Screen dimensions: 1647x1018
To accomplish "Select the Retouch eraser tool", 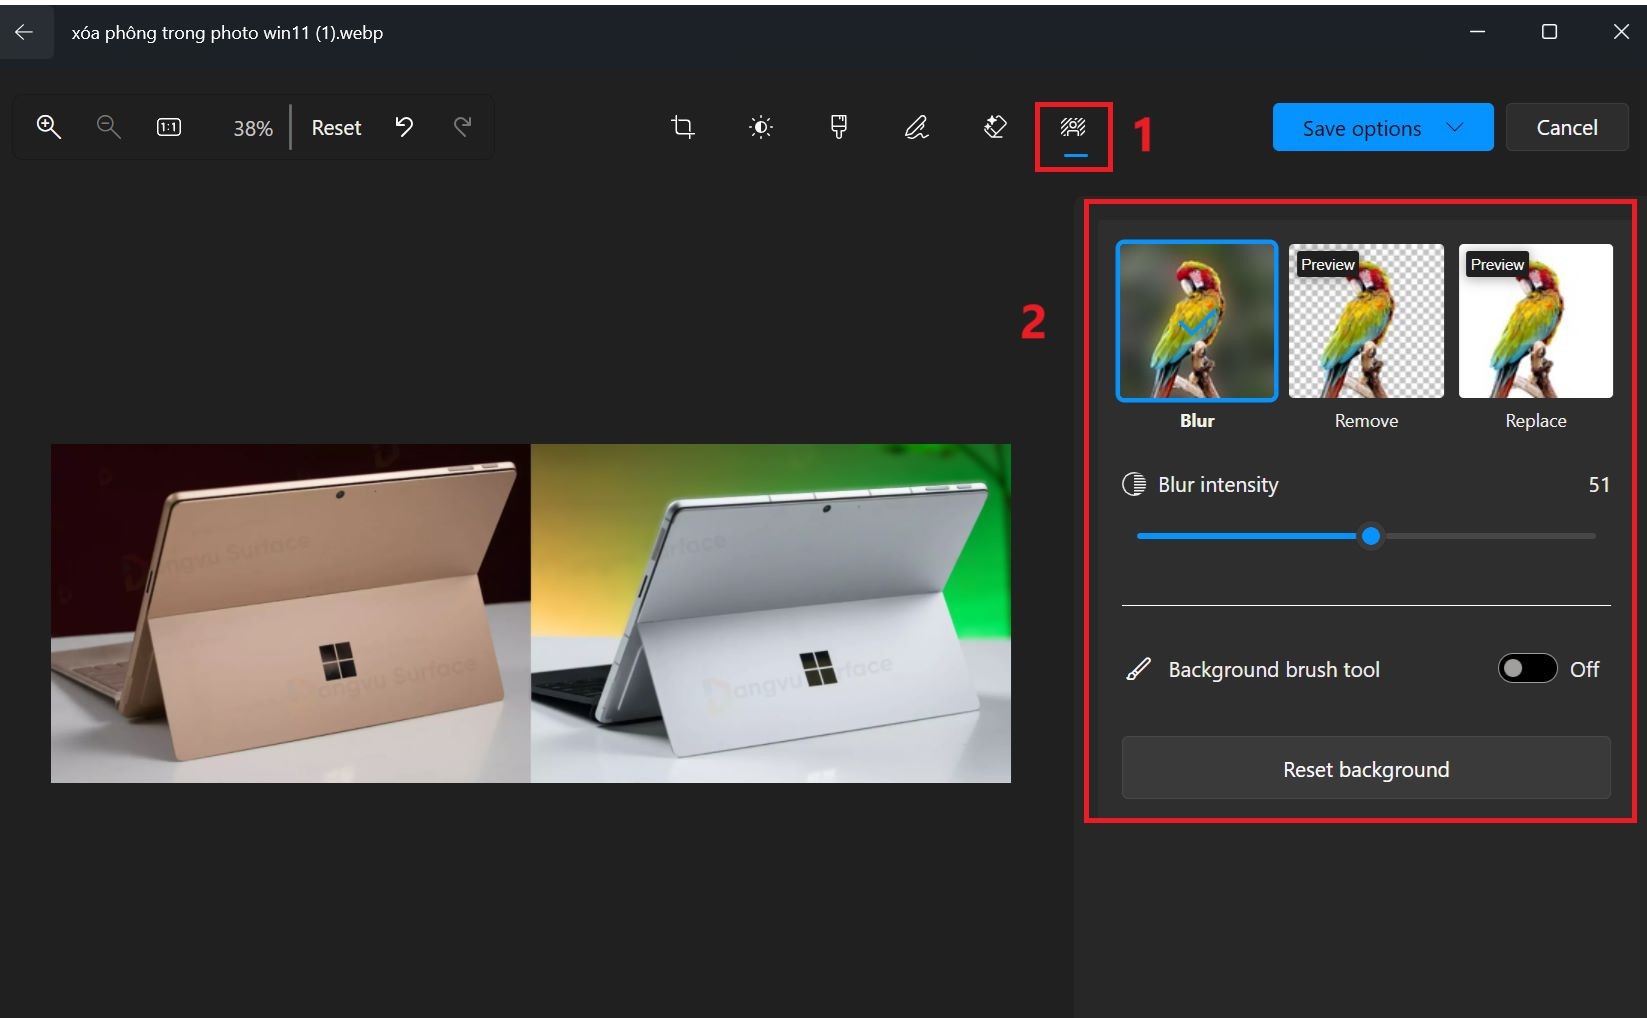I will (x=993, y=127).
